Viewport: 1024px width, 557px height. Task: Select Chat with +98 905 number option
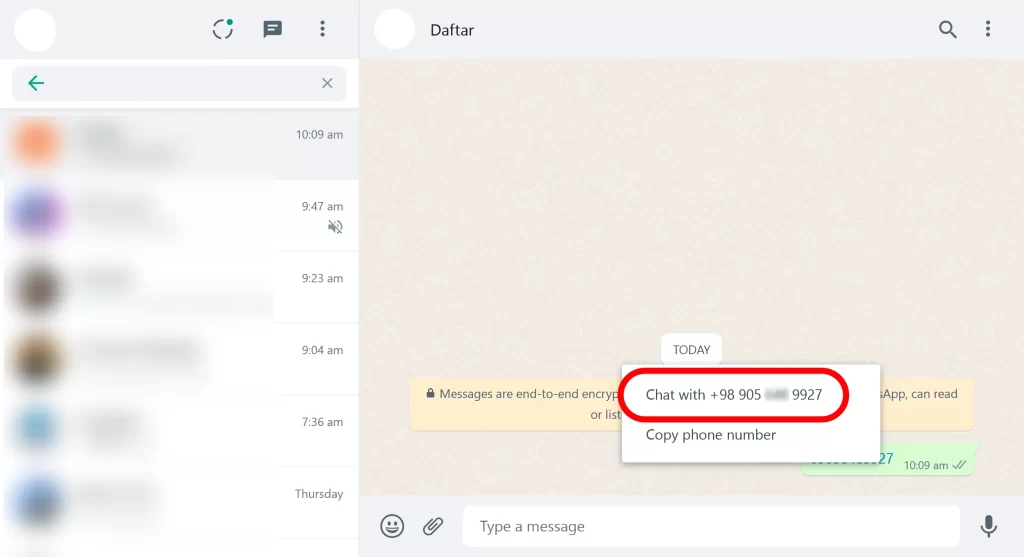pos(734,395)
